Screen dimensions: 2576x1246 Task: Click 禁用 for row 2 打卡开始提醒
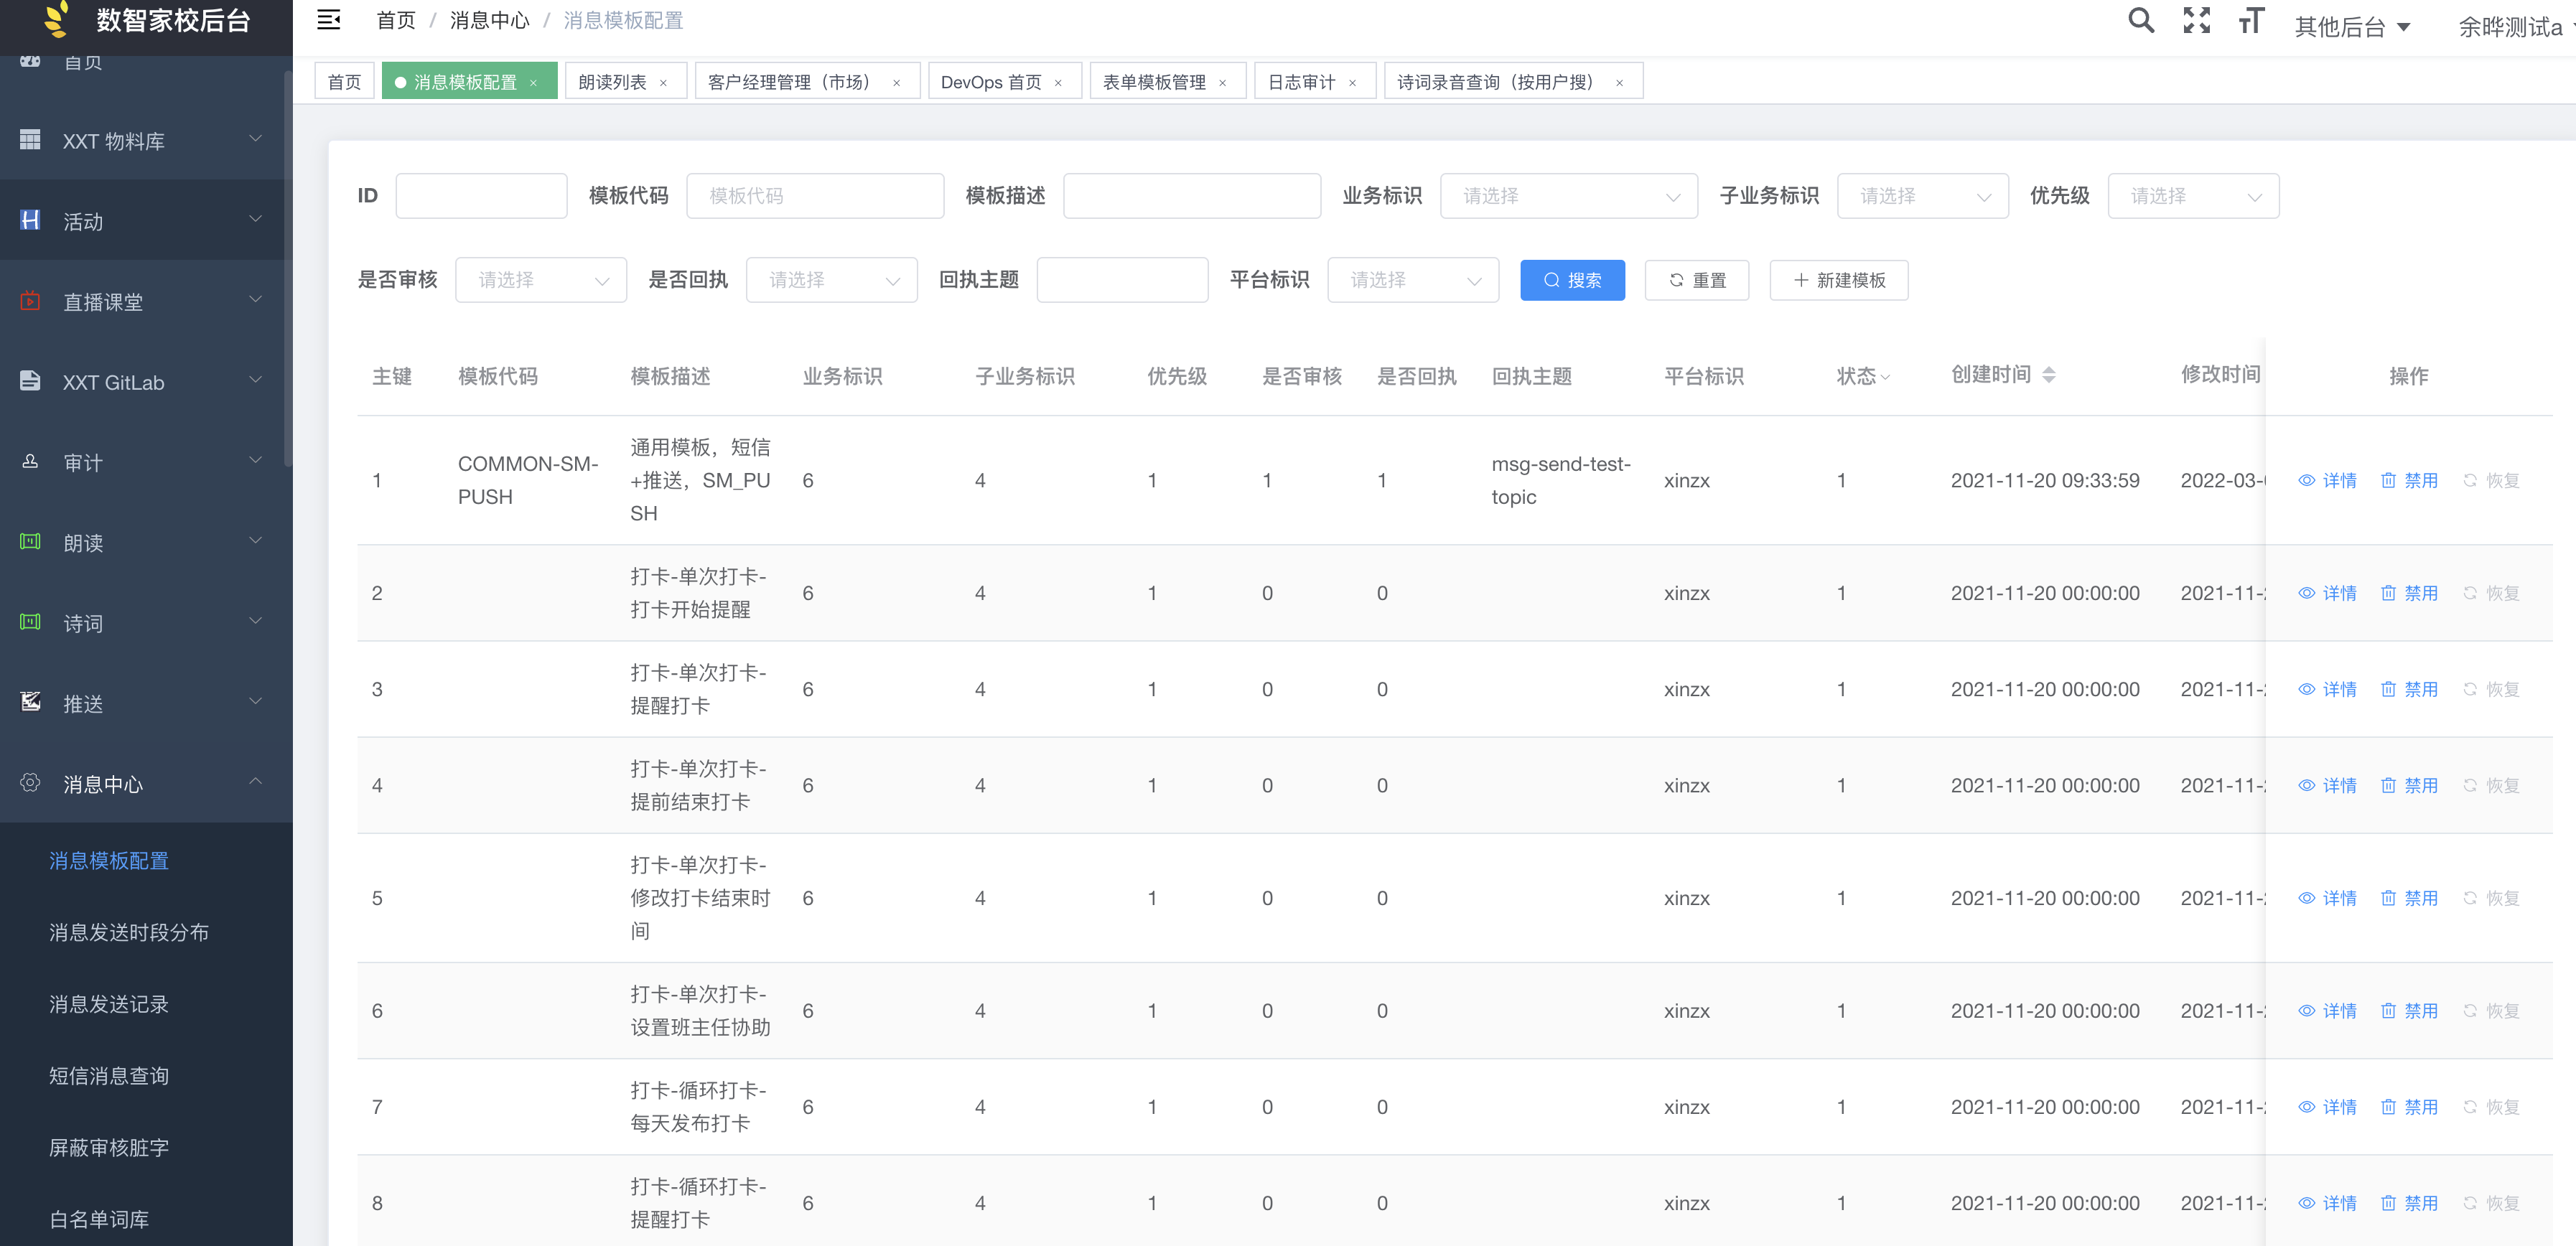pos(2410,594)
